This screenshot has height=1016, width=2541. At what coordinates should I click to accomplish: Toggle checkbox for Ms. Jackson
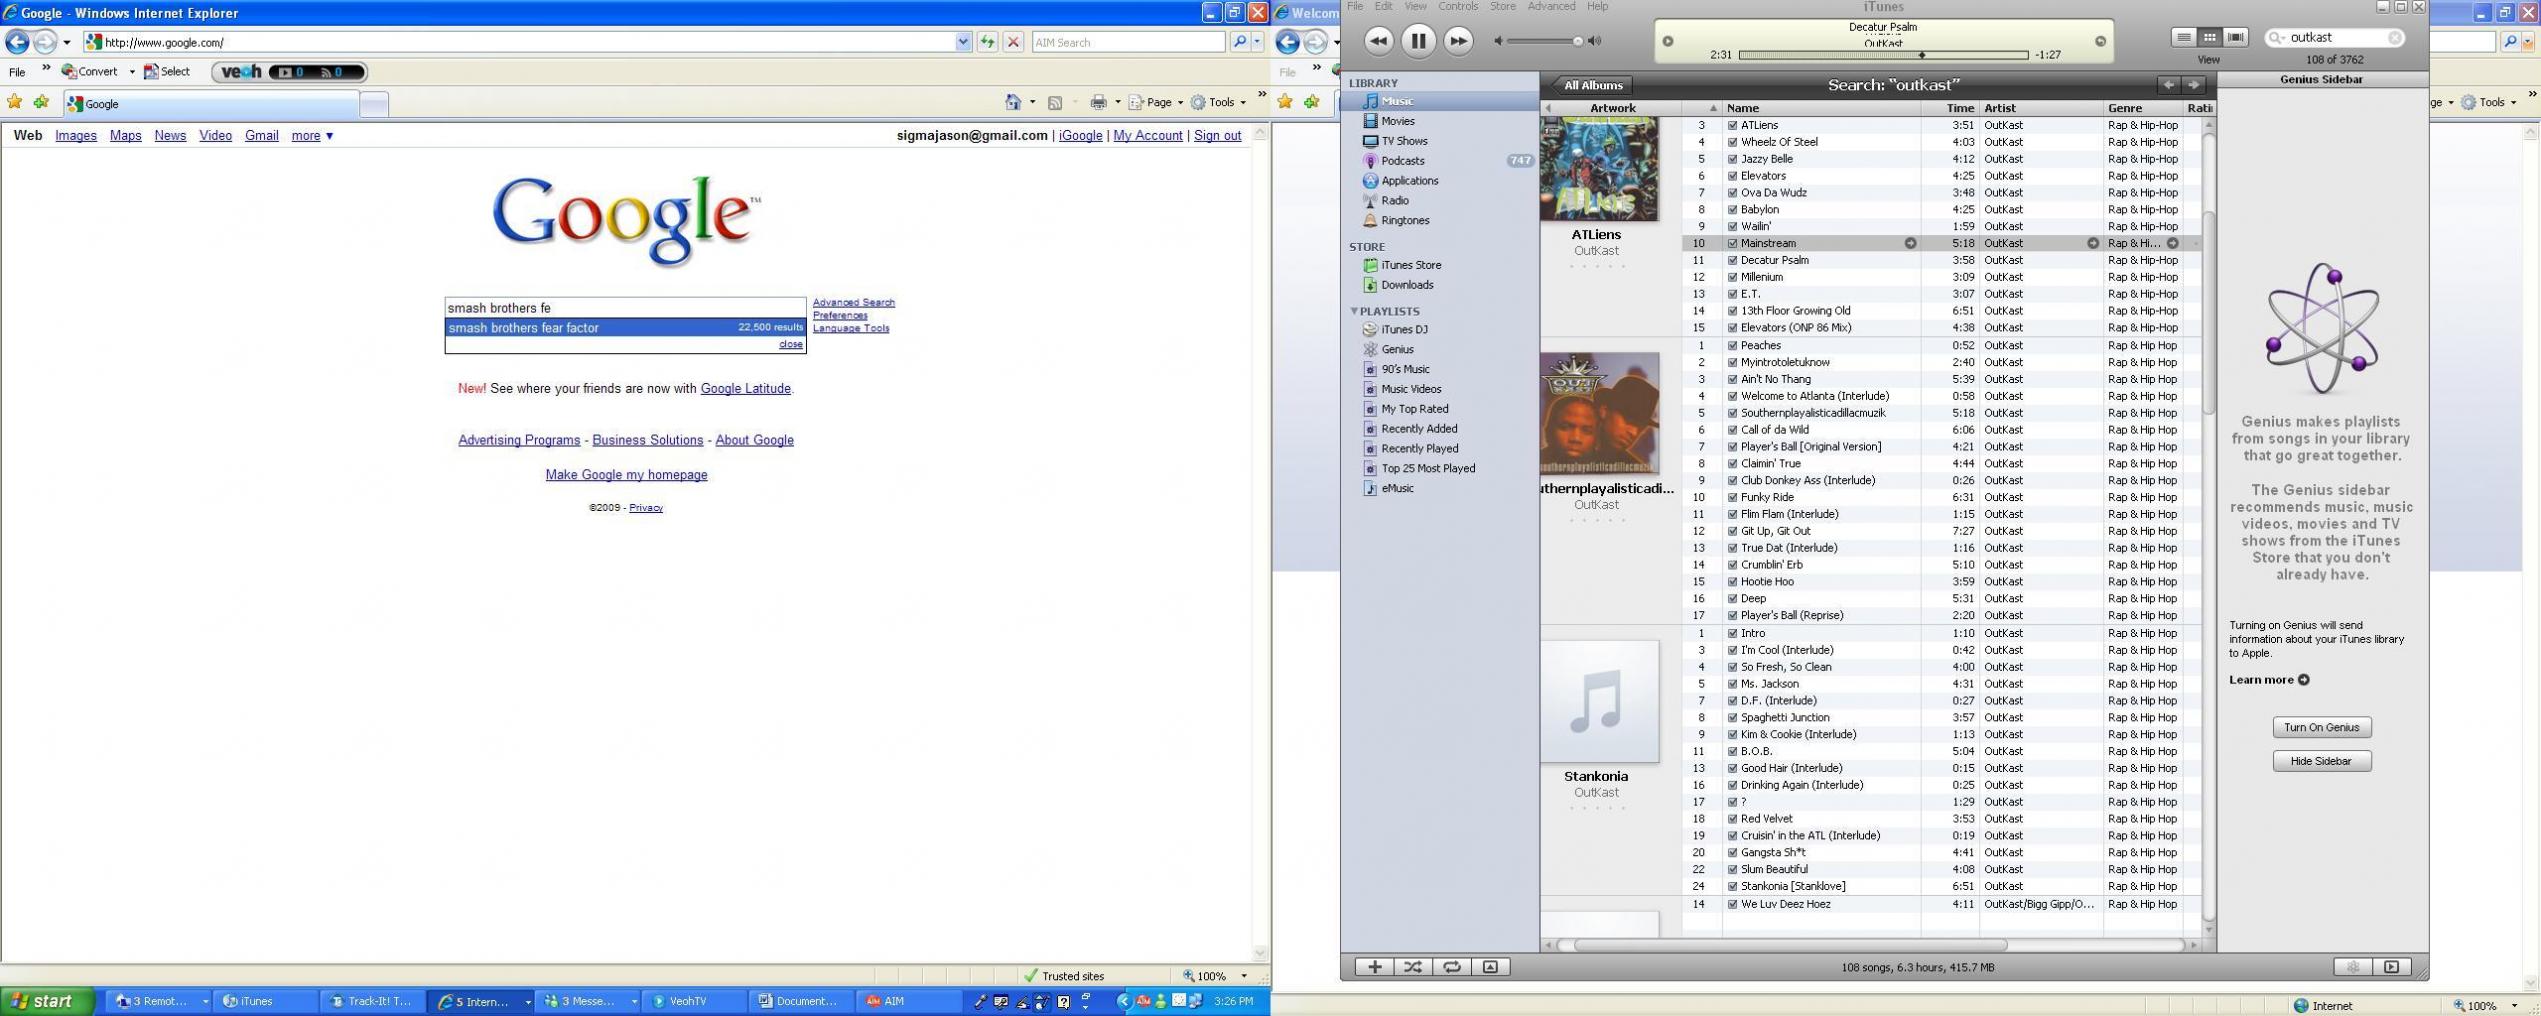(1732, 685)
